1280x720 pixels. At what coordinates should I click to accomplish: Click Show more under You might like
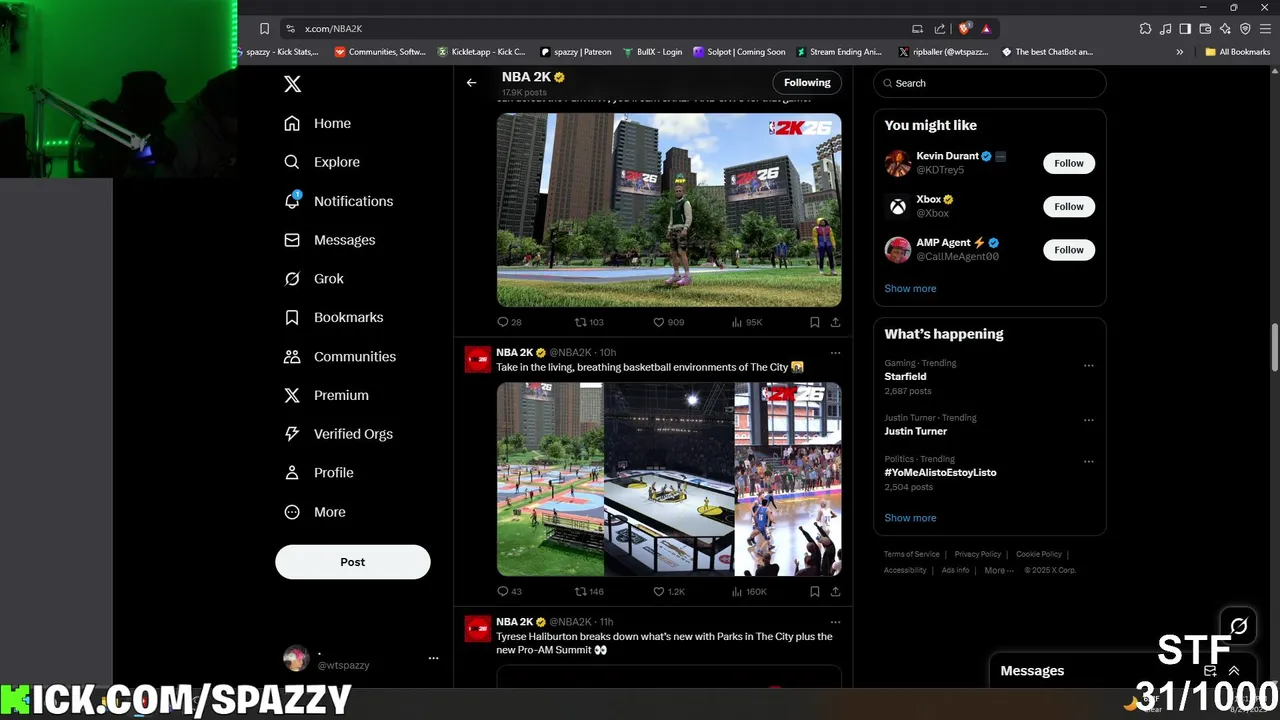(x=910, y=288)
